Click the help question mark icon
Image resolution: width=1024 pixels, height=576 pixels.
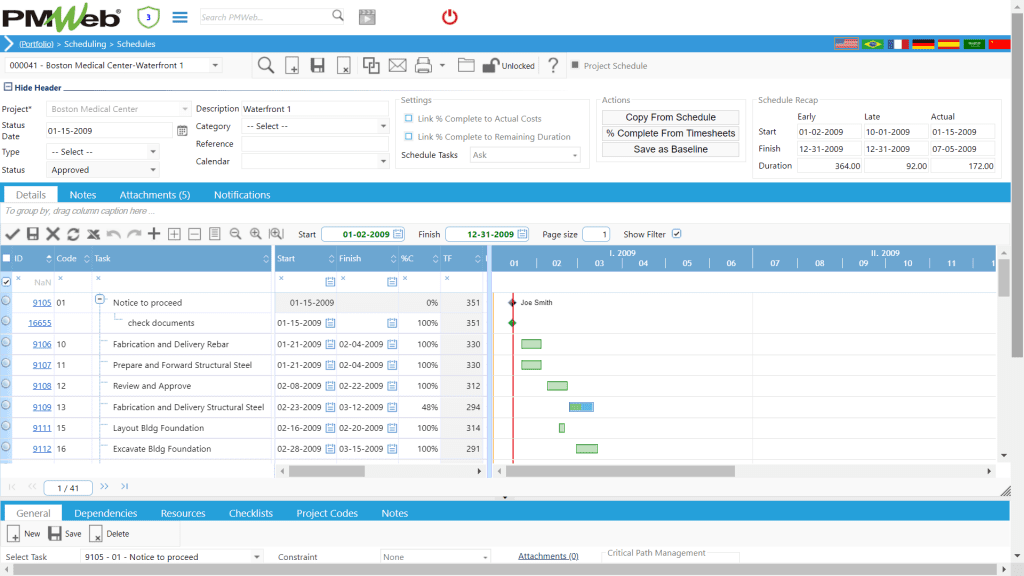click(552, 65)
